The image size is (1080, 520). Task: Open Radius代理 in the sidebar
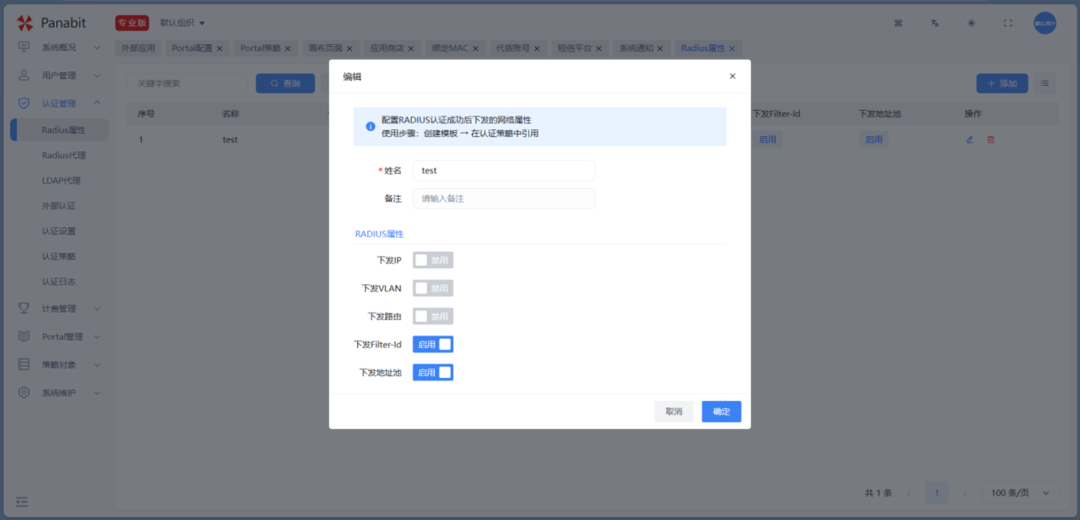63,155
